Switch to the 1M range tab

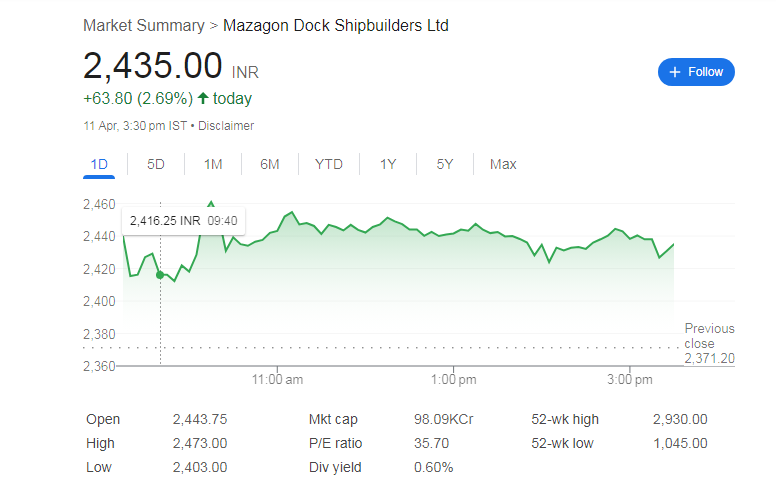212,164
